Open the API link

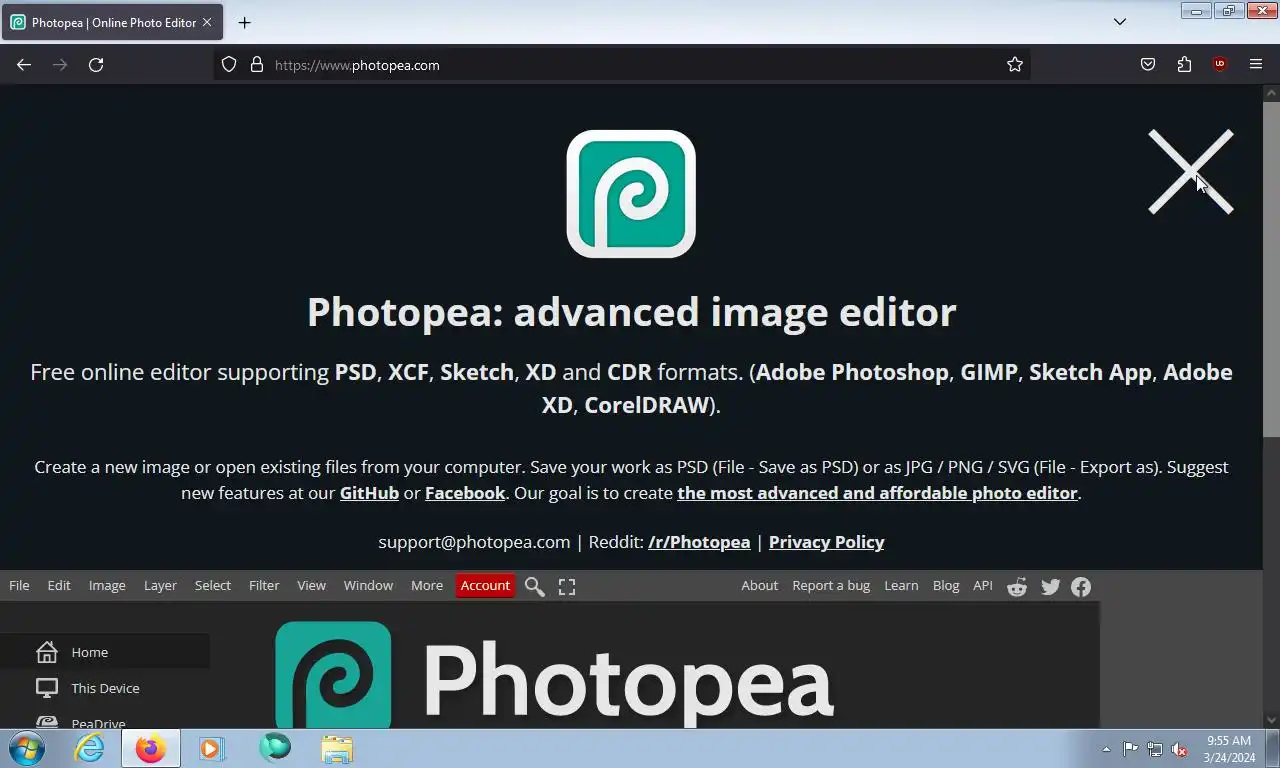coord(983,586)
